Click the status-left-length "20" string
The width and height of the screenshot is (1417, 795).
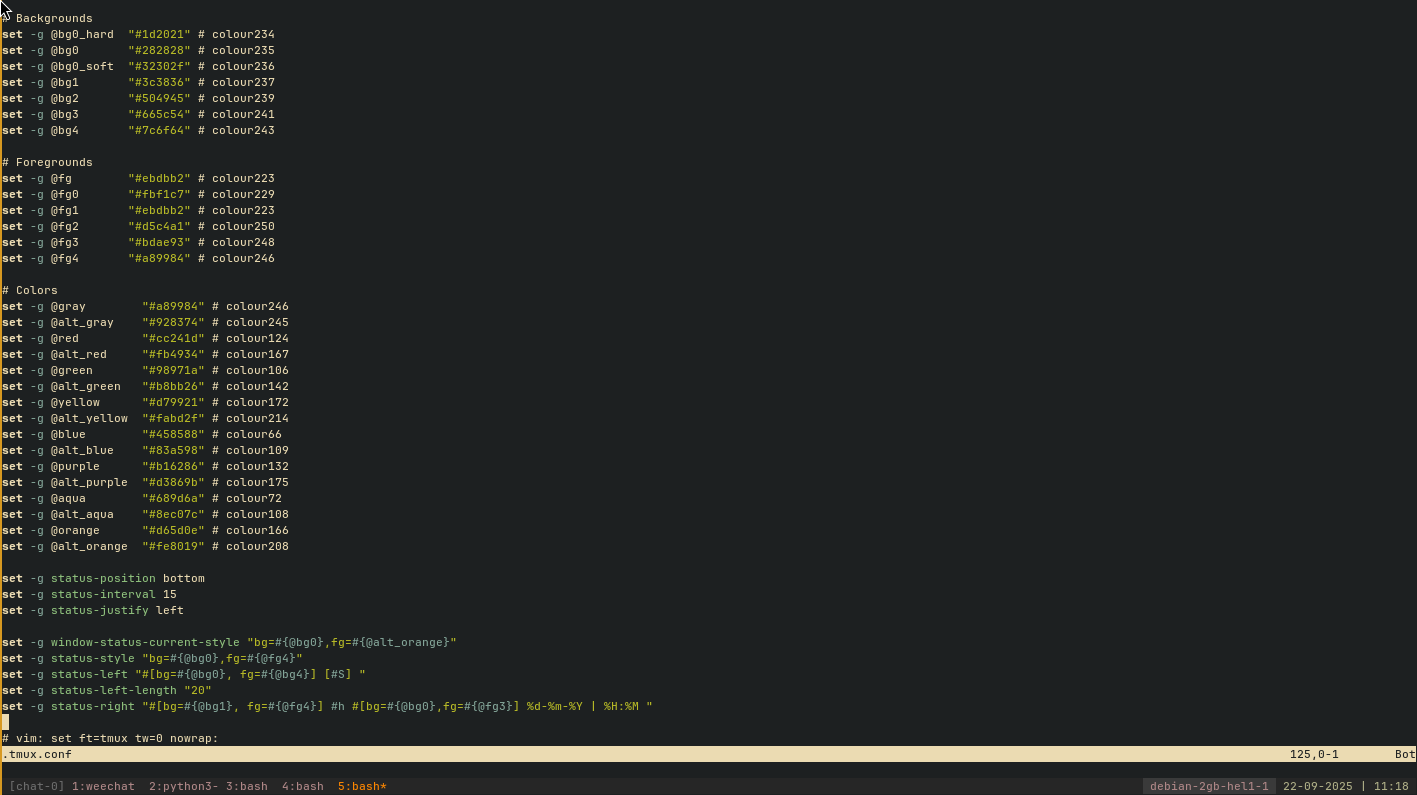197,690
